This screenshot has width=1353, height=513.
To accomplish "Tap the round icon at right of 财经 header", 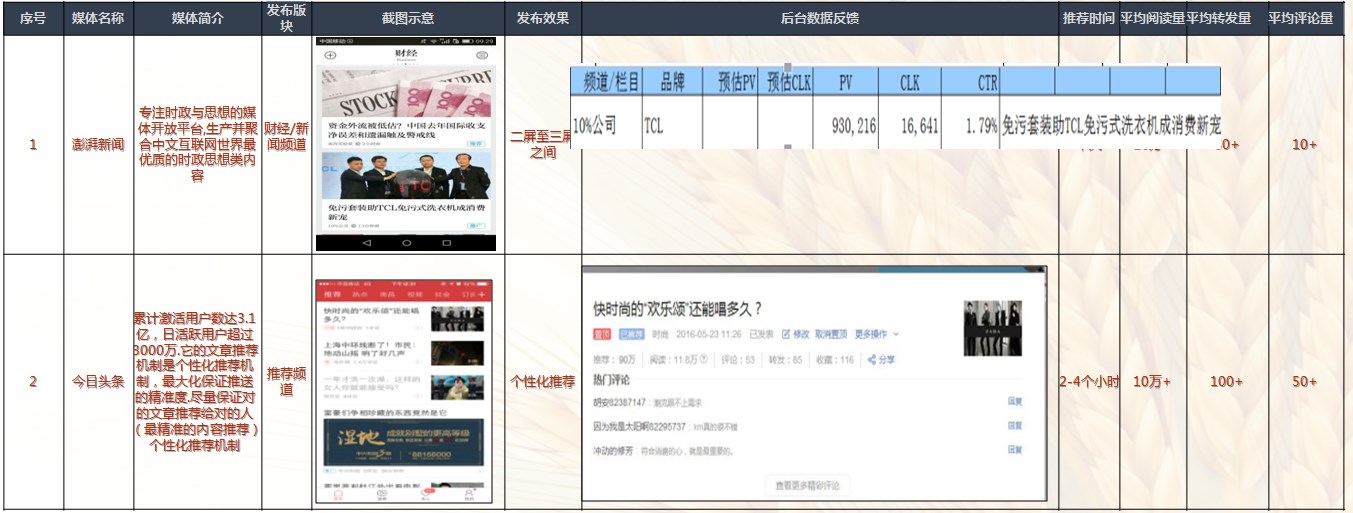I will point(482,55).
